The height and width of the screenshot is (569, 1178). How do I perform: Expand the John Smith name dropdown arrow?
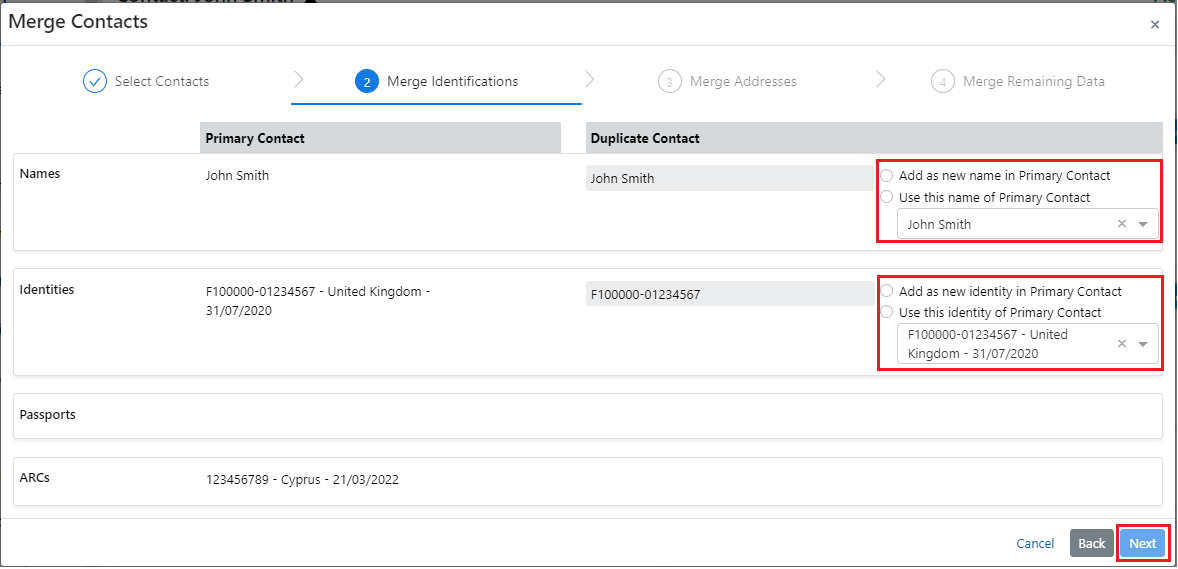click(1143, 225)
